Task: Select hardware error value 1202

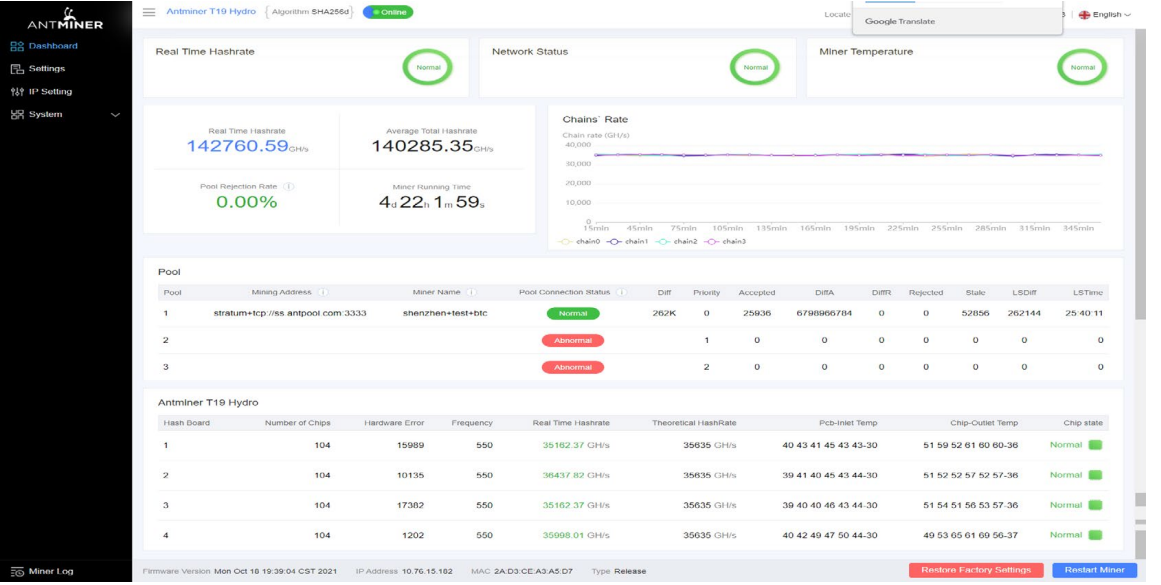Action: [x=413, y=535]
